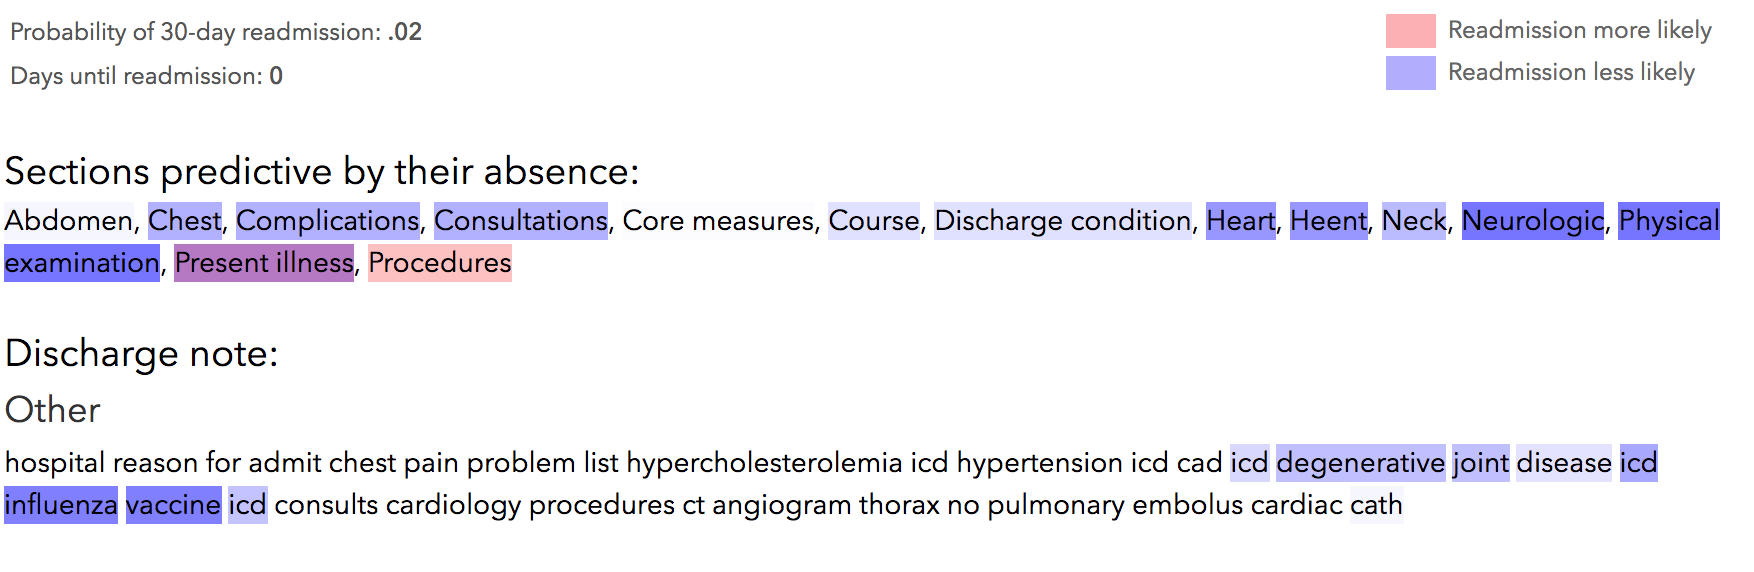Click the red 'Readmission more likely' swatch
This screenshot has height=572, width=1754.
pos(1410,31)
